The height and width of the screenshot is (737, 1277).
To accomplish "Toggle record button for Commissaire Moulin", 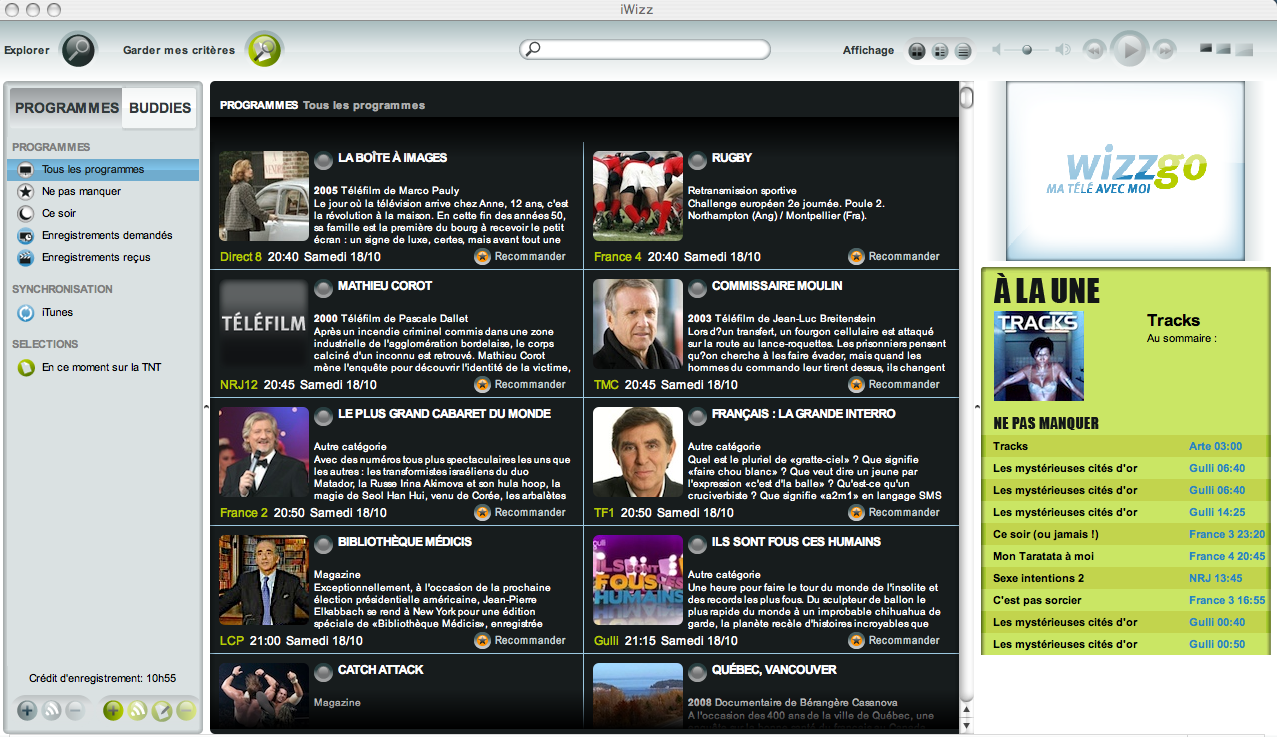I will (698, 288).
